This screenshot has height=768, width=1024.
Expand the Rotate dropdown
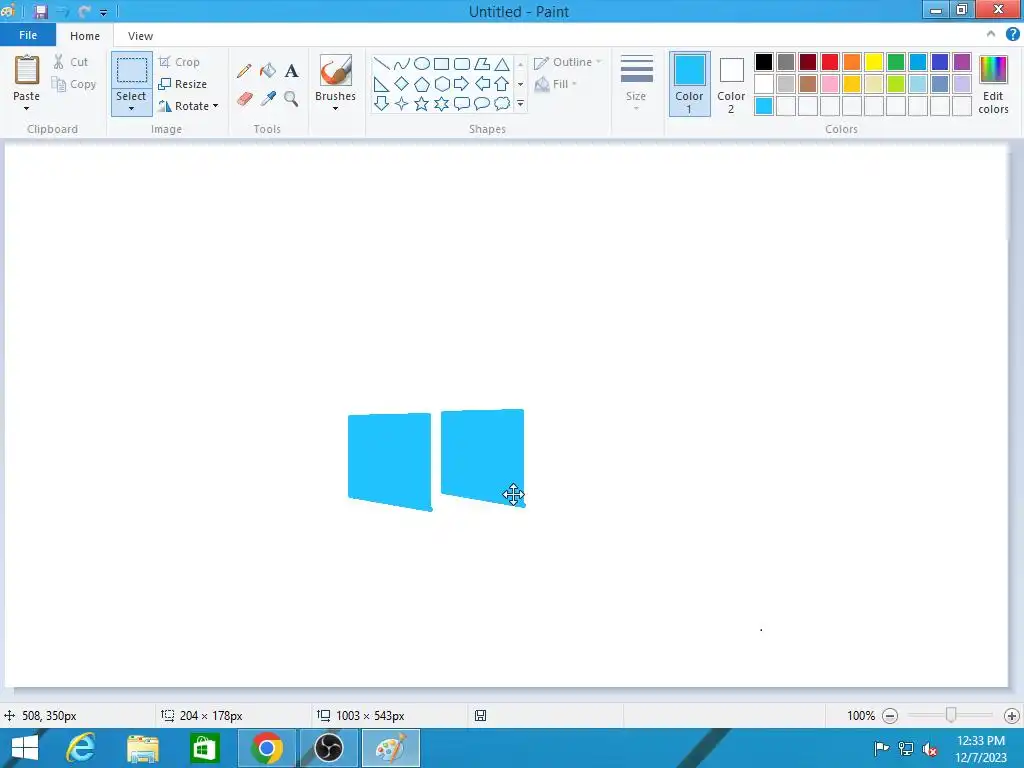tap(216, 106)
